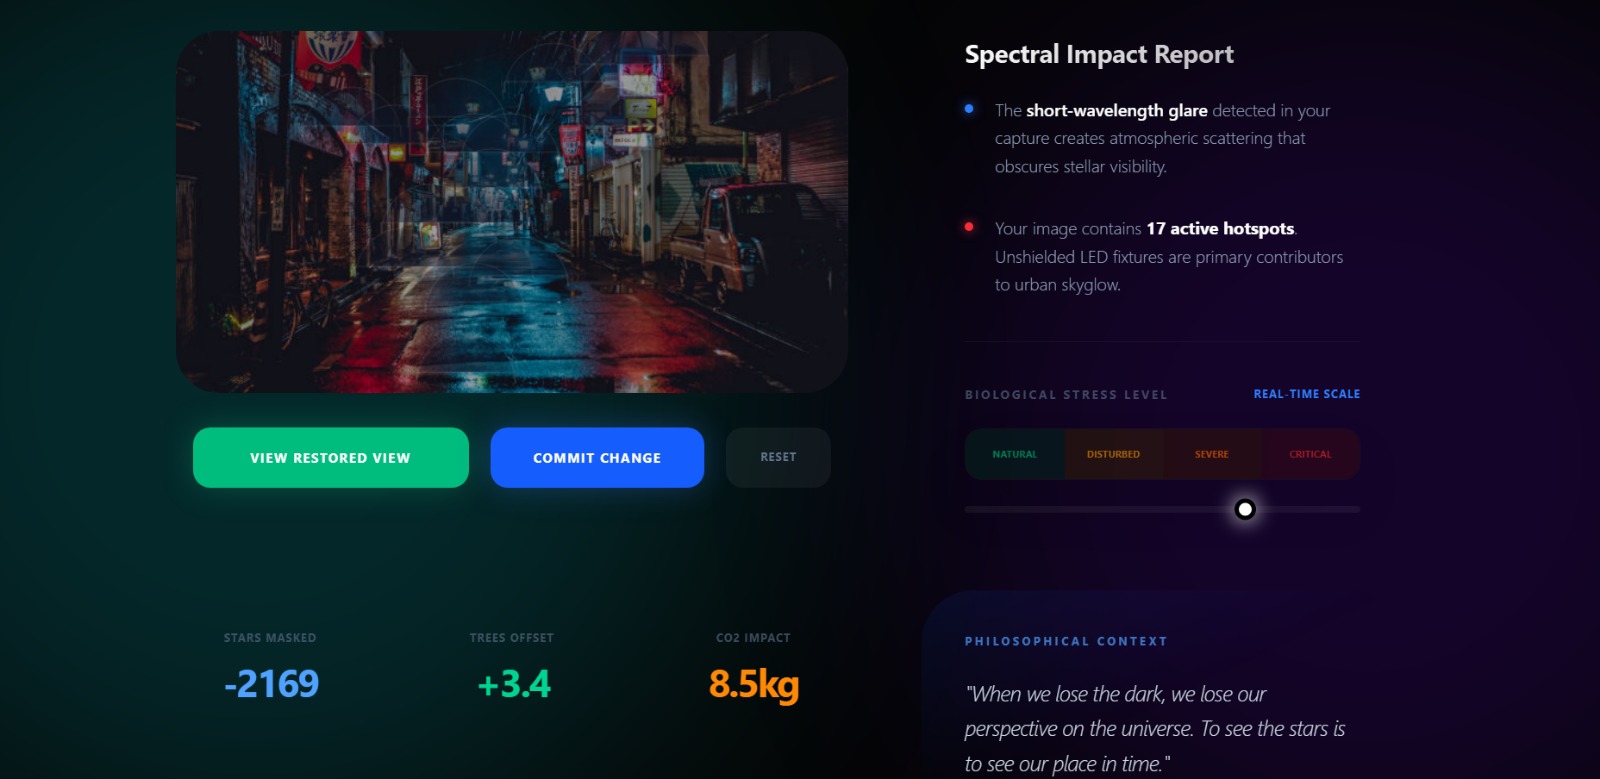Select the Natural stress level segment
The height and width of the screenshot is (779, 1600).
coord(1014,454)
